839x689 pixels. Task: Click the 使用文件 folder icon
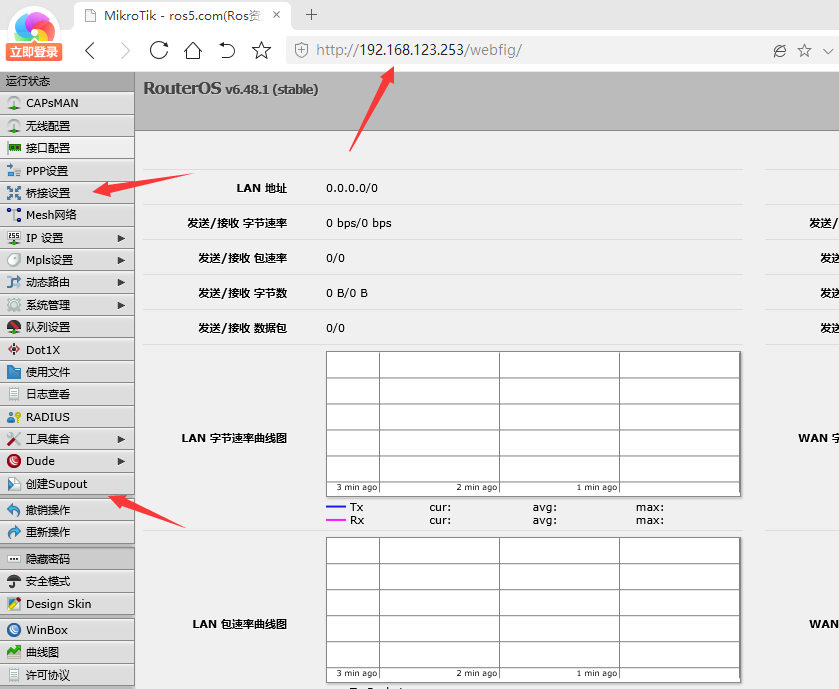[x=14, y=372]
